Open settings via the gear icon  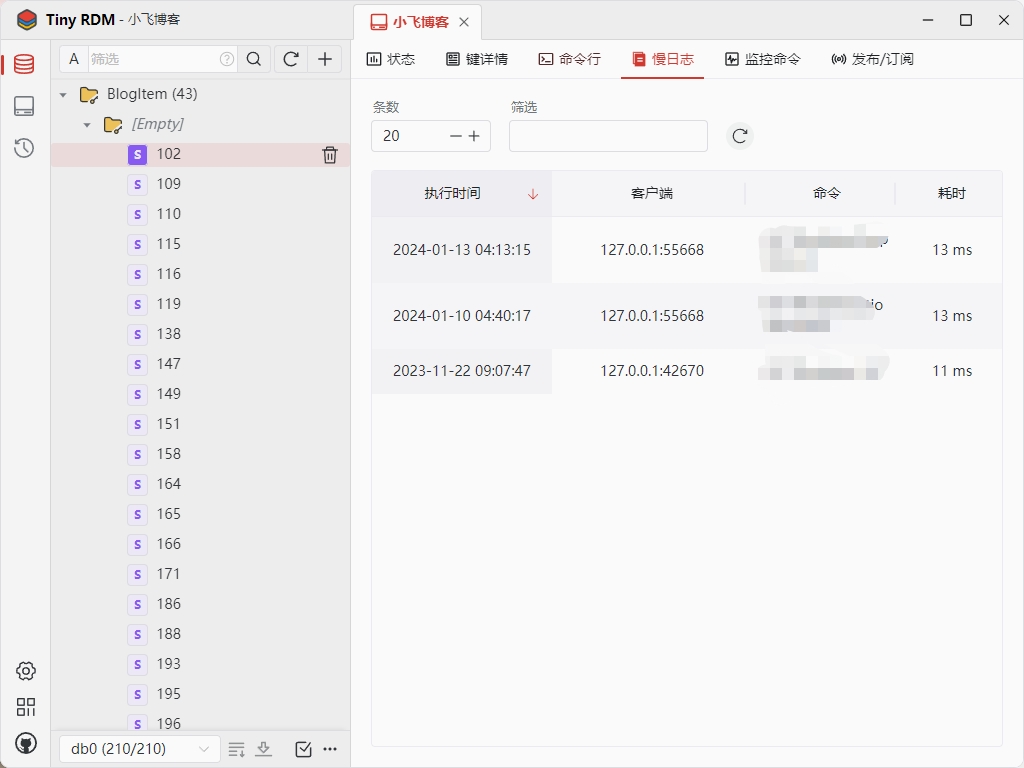[26, 671]
